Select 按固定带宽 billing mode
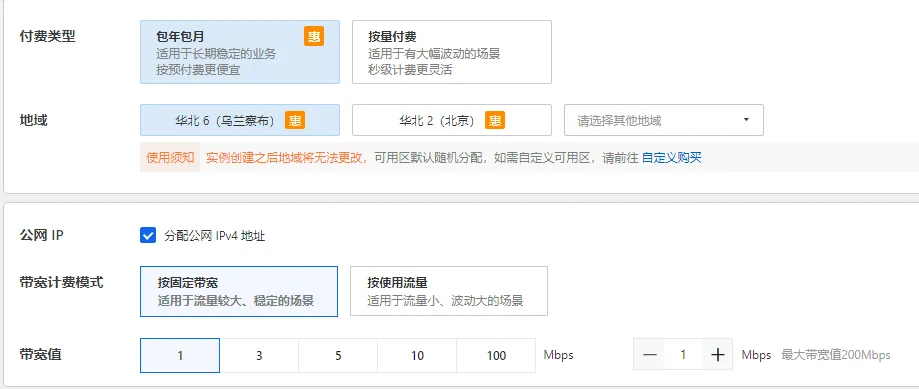The height and width of the screenshot is (389, 919). click(239, 291)
